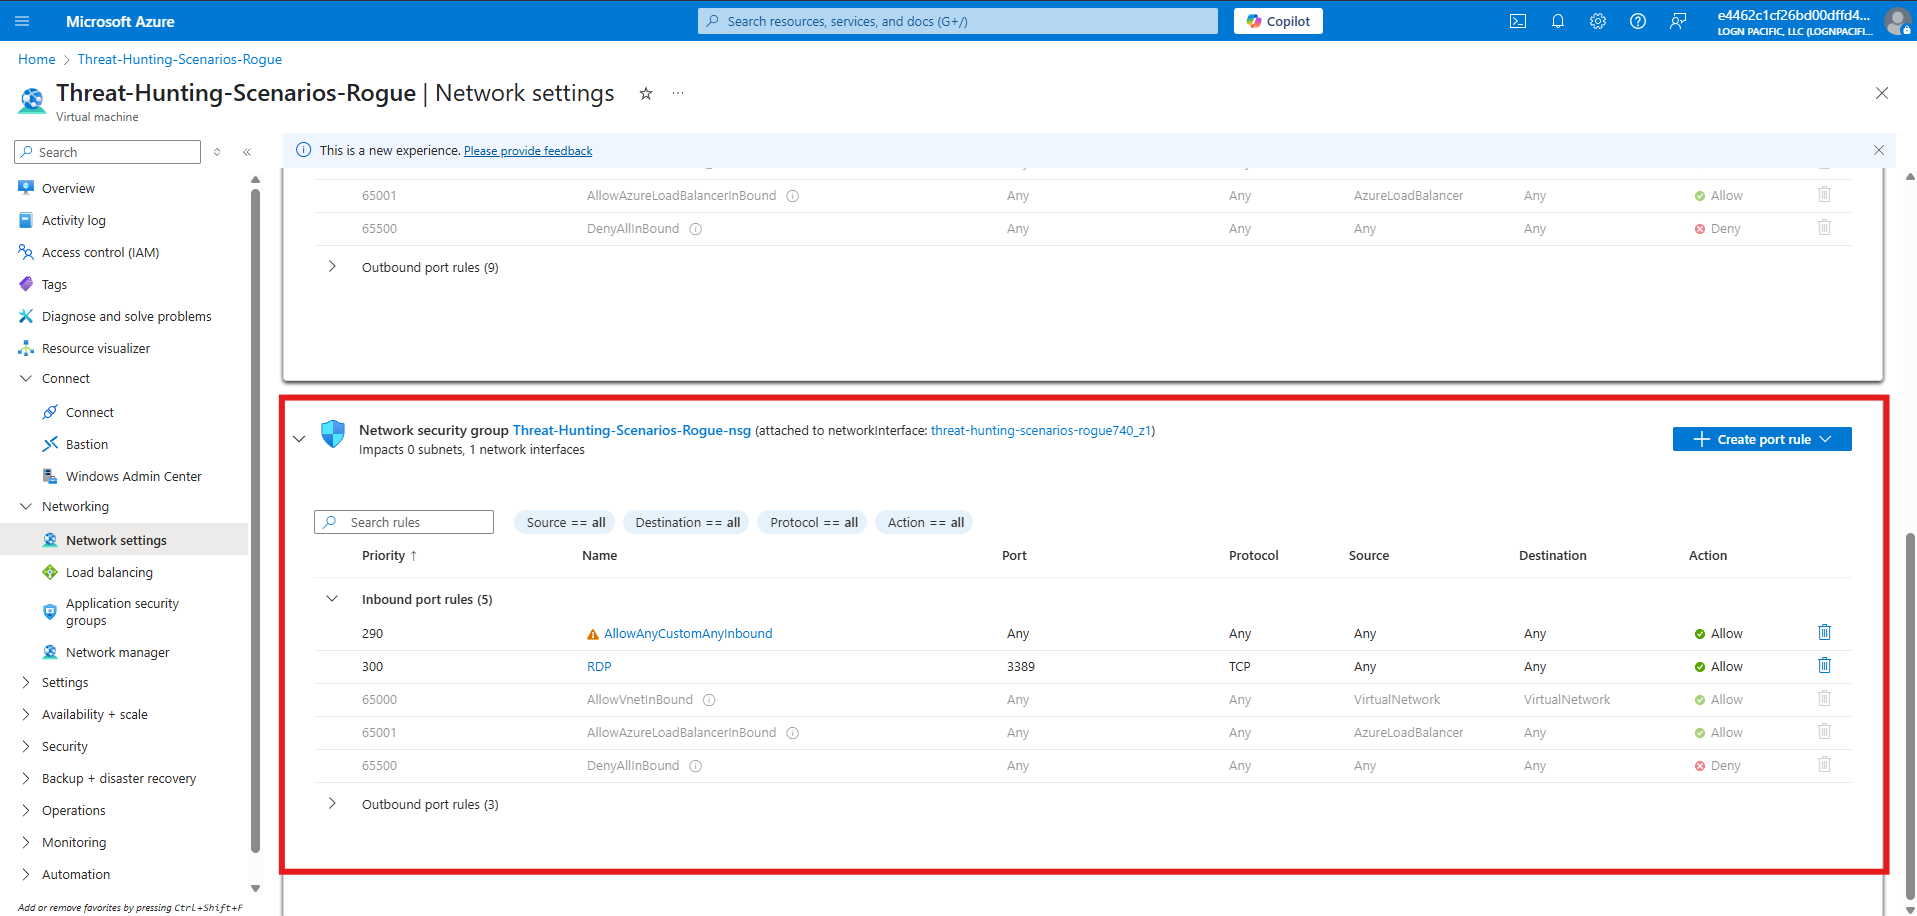Expand the Monitoring sidebar group
Screen dimensions: 1917x916
click(x=26, y=842)
